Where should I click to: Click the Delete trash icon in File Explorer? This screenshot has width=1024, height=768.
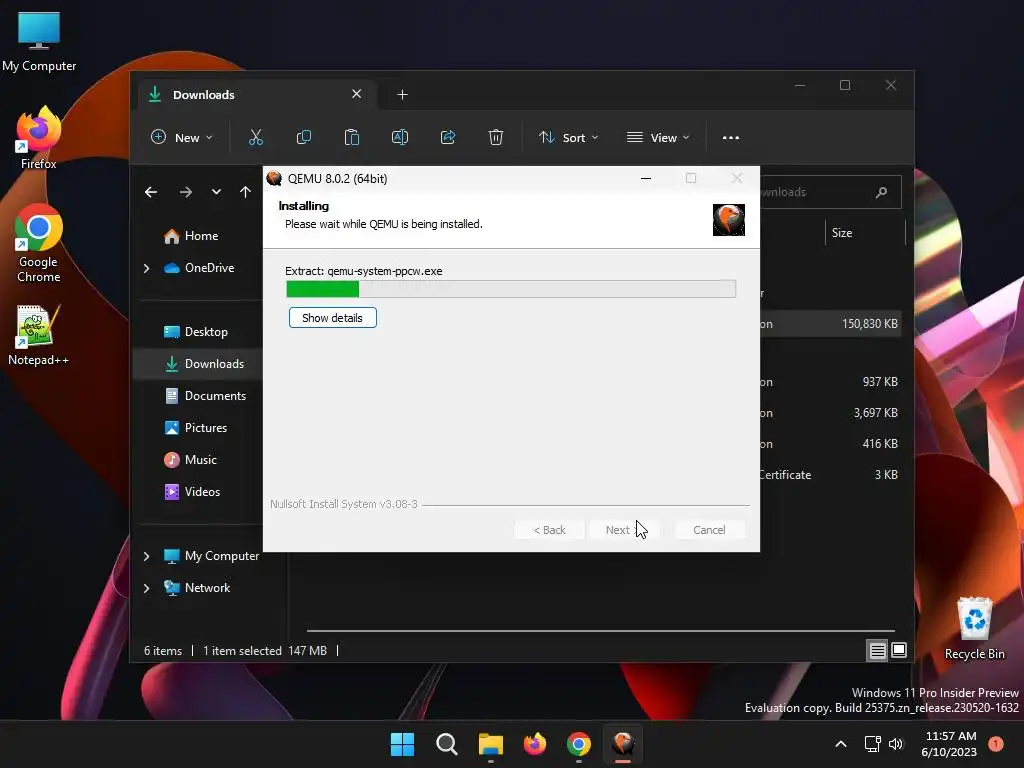coord(496,137)
